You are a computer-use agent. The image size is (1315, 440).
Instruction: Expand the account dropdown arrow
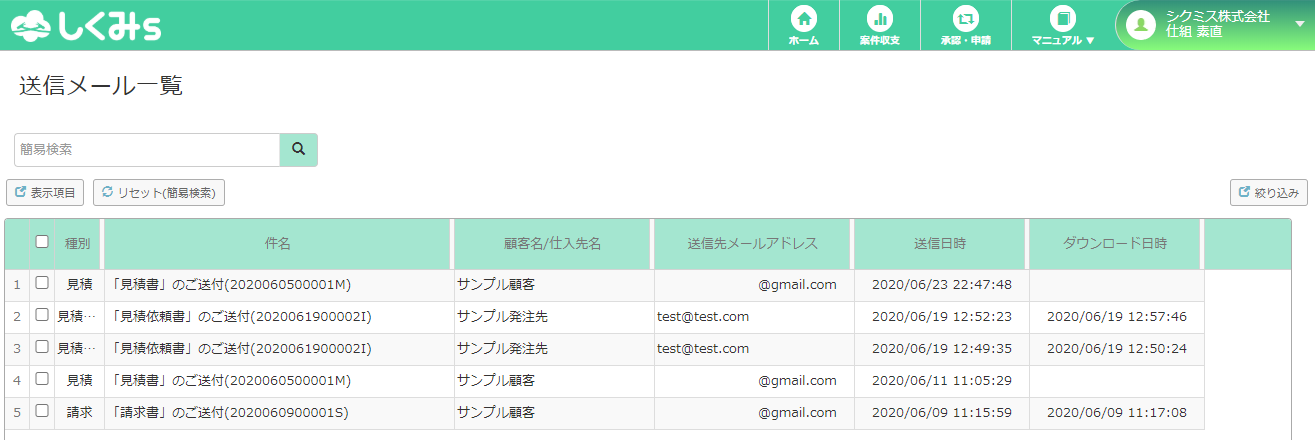click(1299, 25)
